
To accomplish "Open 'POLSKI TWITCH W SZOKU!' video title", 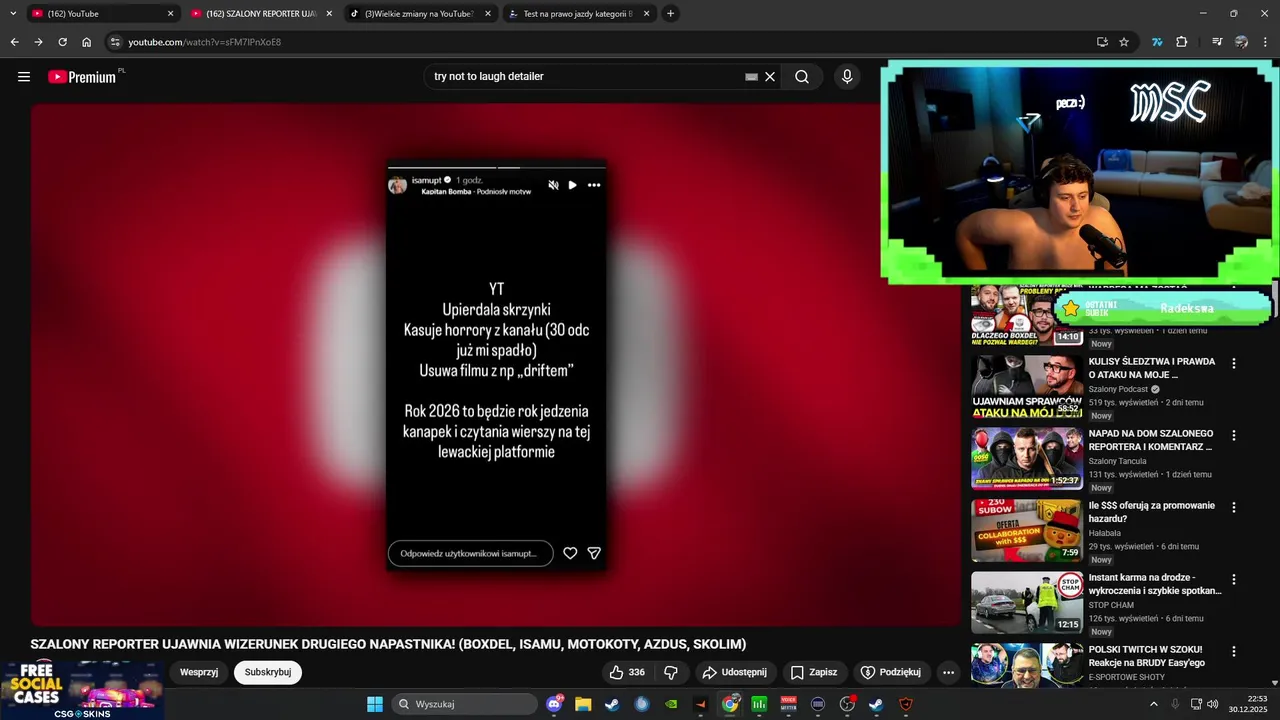I will point(1146,656).
